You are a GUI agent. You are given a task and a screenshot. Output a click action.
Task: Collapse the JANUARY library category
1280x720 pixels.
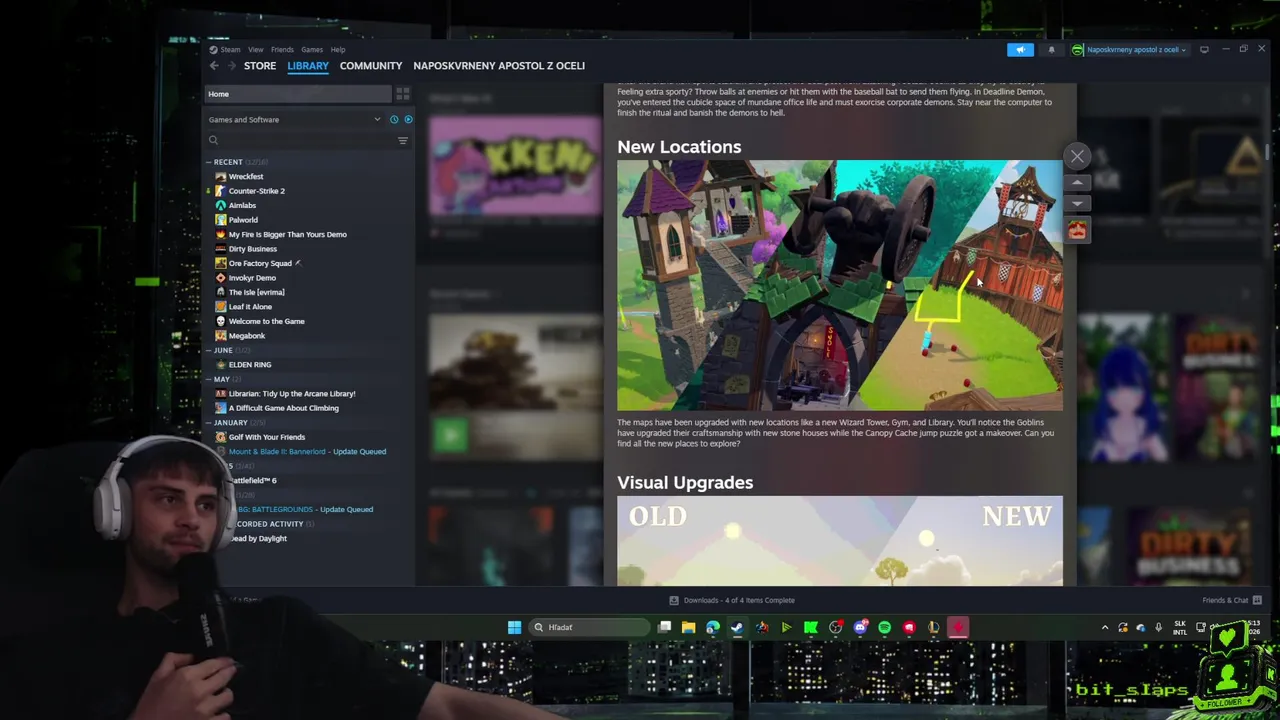(209, 423)
